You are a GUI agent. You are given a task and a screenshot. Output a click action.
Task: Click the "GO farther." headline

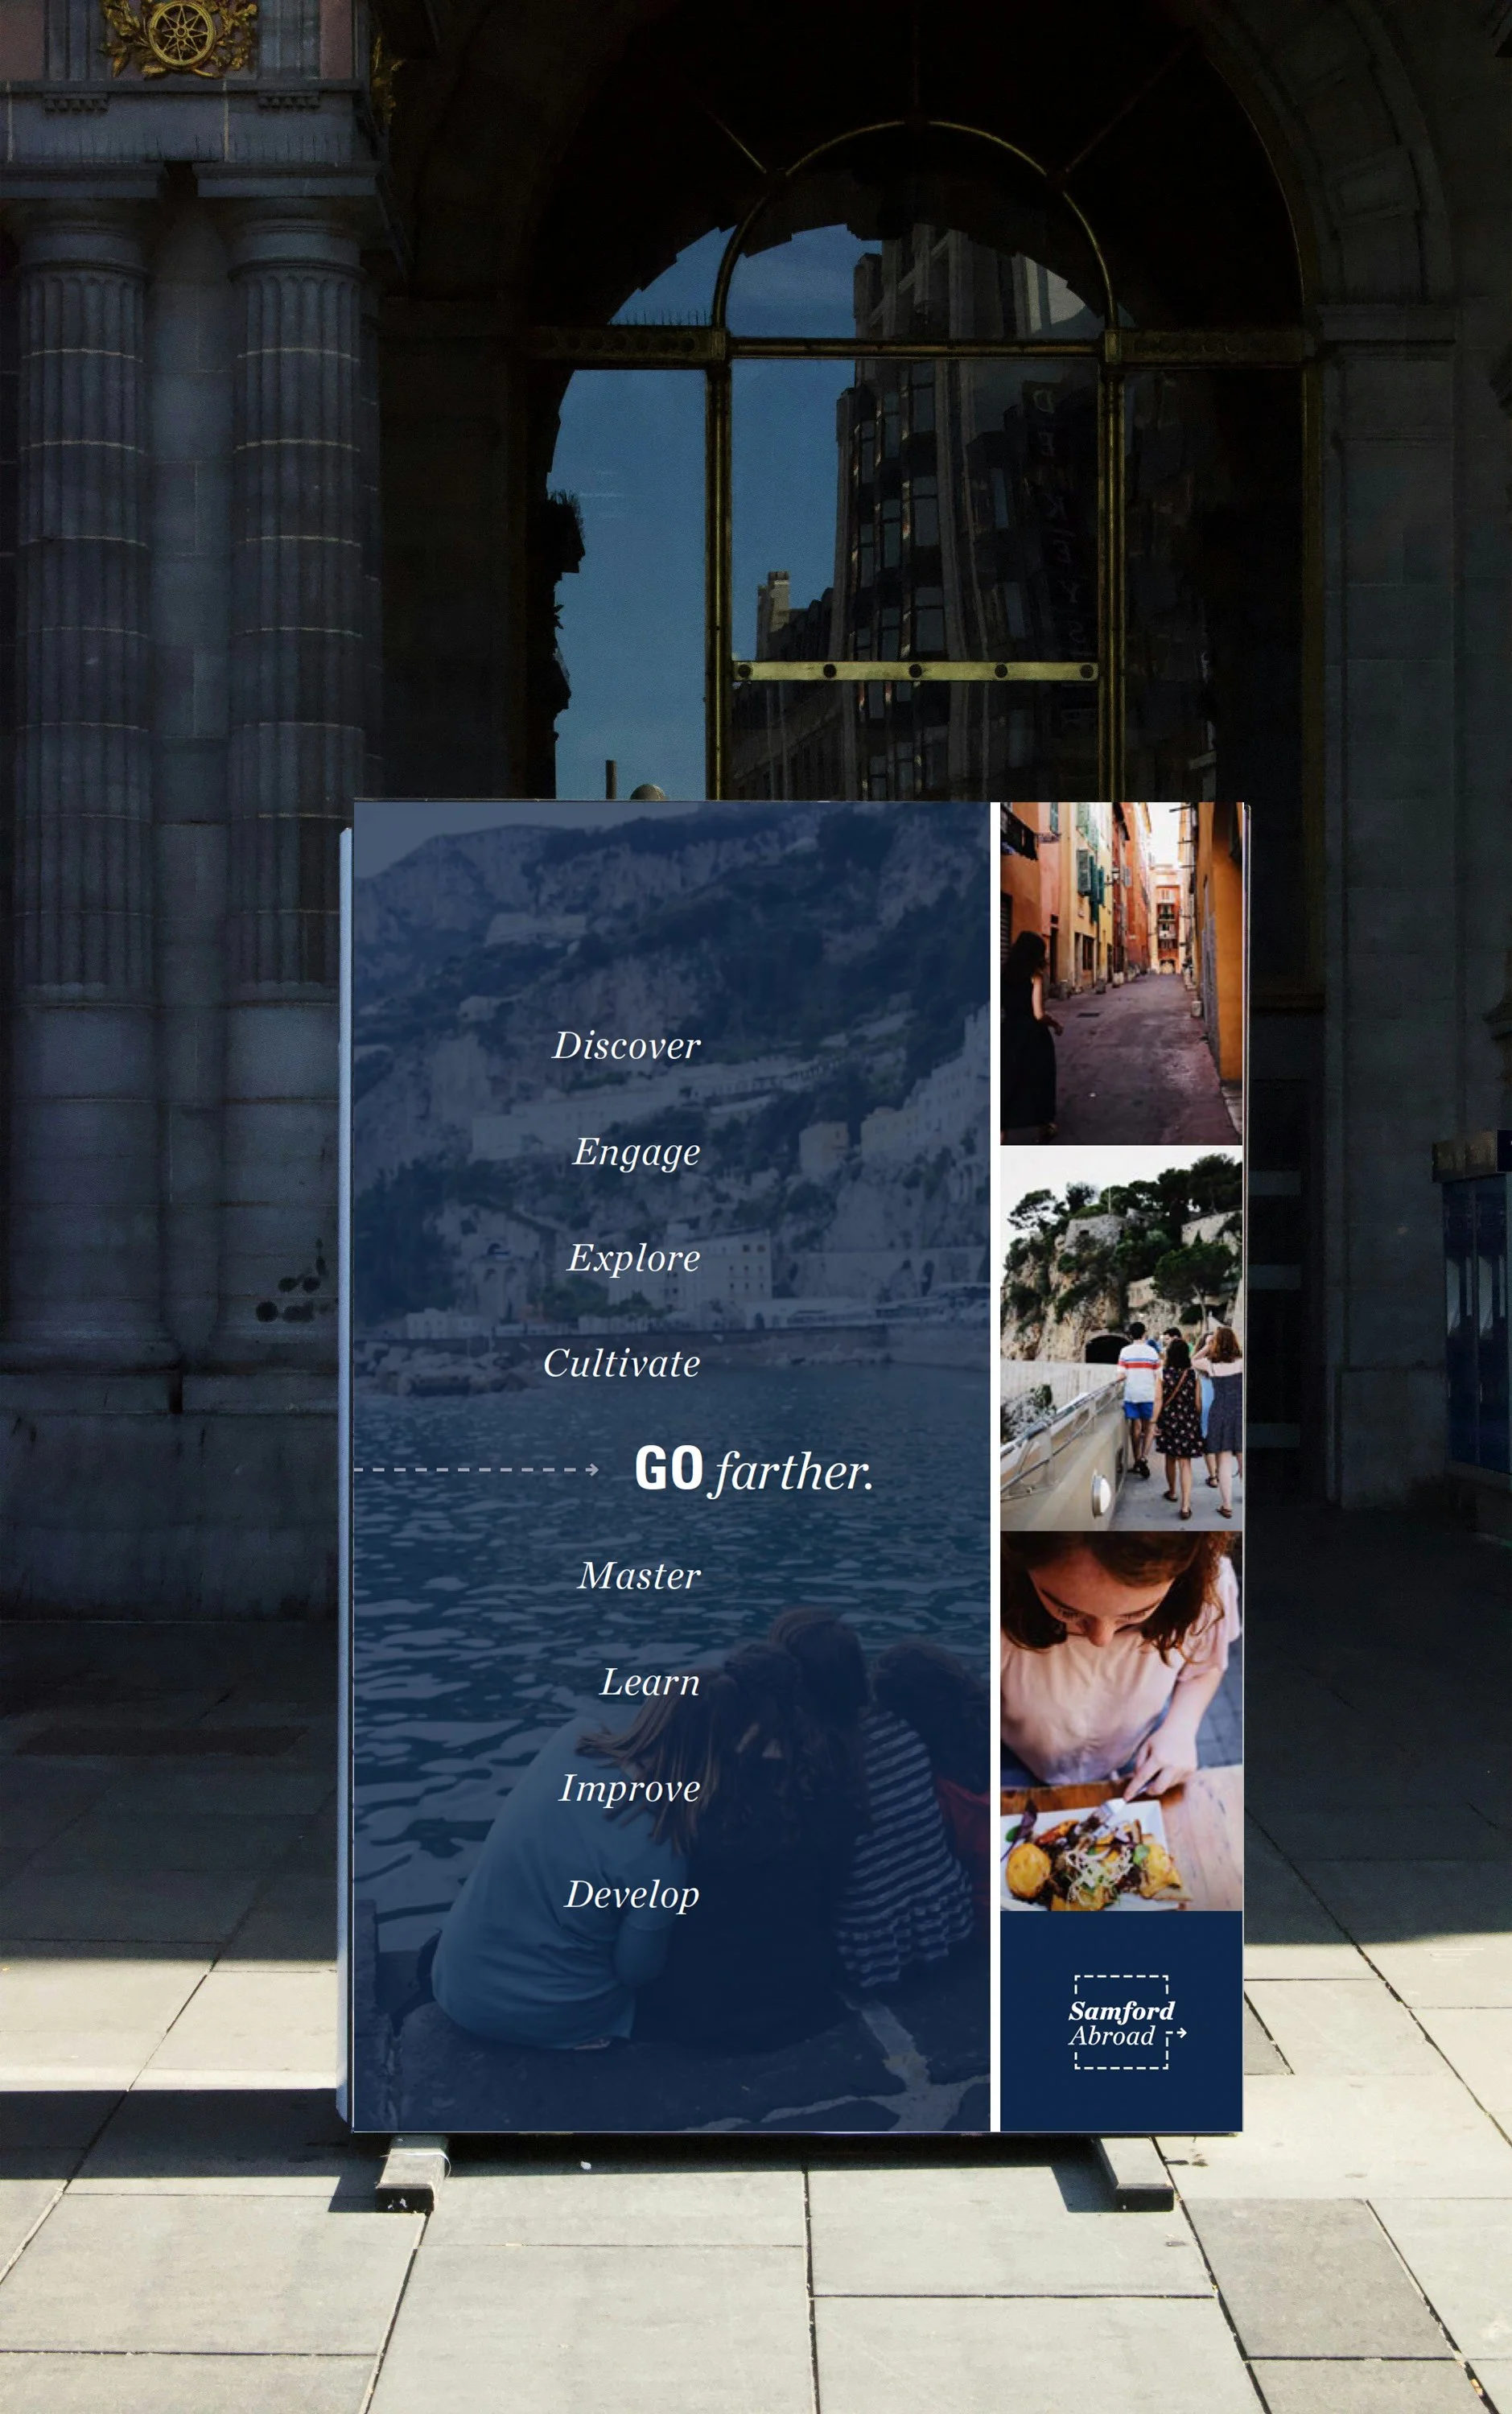click(754, 1470)
